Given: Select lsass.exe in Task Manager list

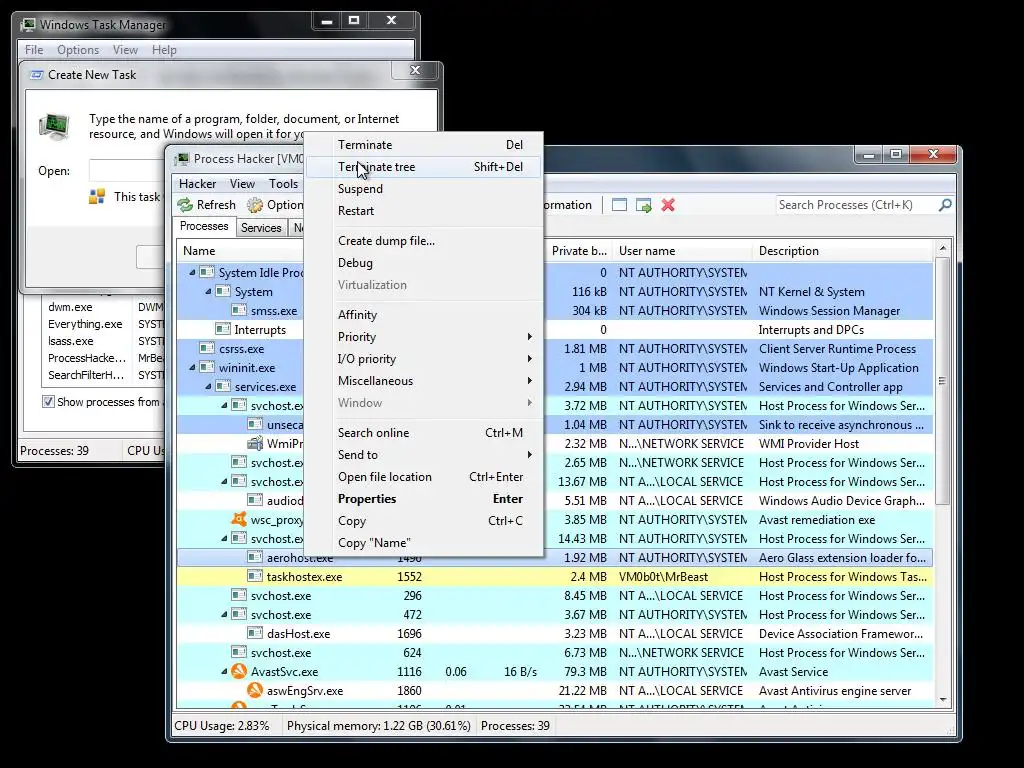Looking at the screenshot, I should [x=71, y=341].
